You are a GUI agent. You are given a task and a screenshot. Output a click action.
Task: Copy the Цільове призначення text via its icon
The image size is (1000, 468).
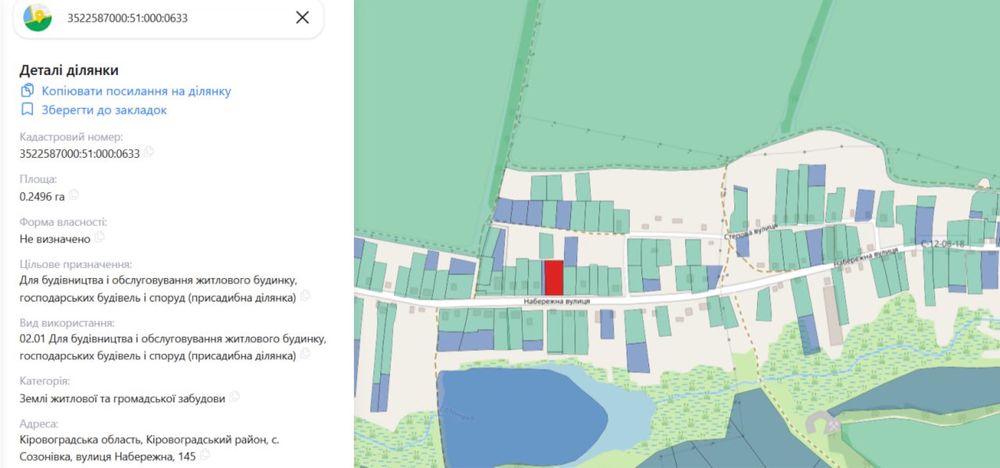pyautogui.click(x=305, y=296)
